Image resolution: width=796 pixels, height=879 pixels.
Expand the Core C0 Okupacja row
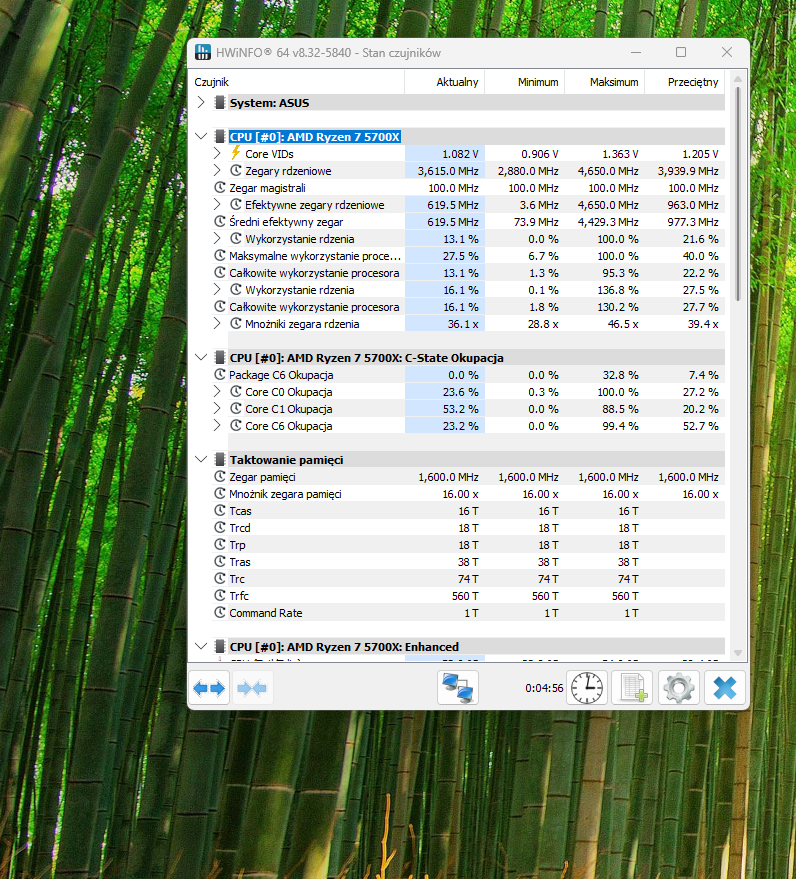point(218,392)
